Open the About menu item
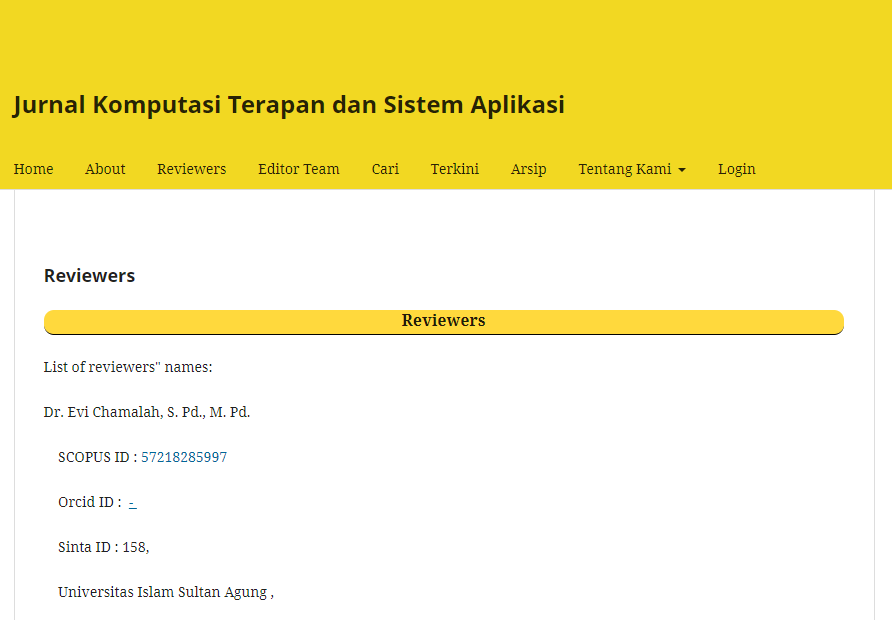892x620 pixels. [x=105, y=169]
